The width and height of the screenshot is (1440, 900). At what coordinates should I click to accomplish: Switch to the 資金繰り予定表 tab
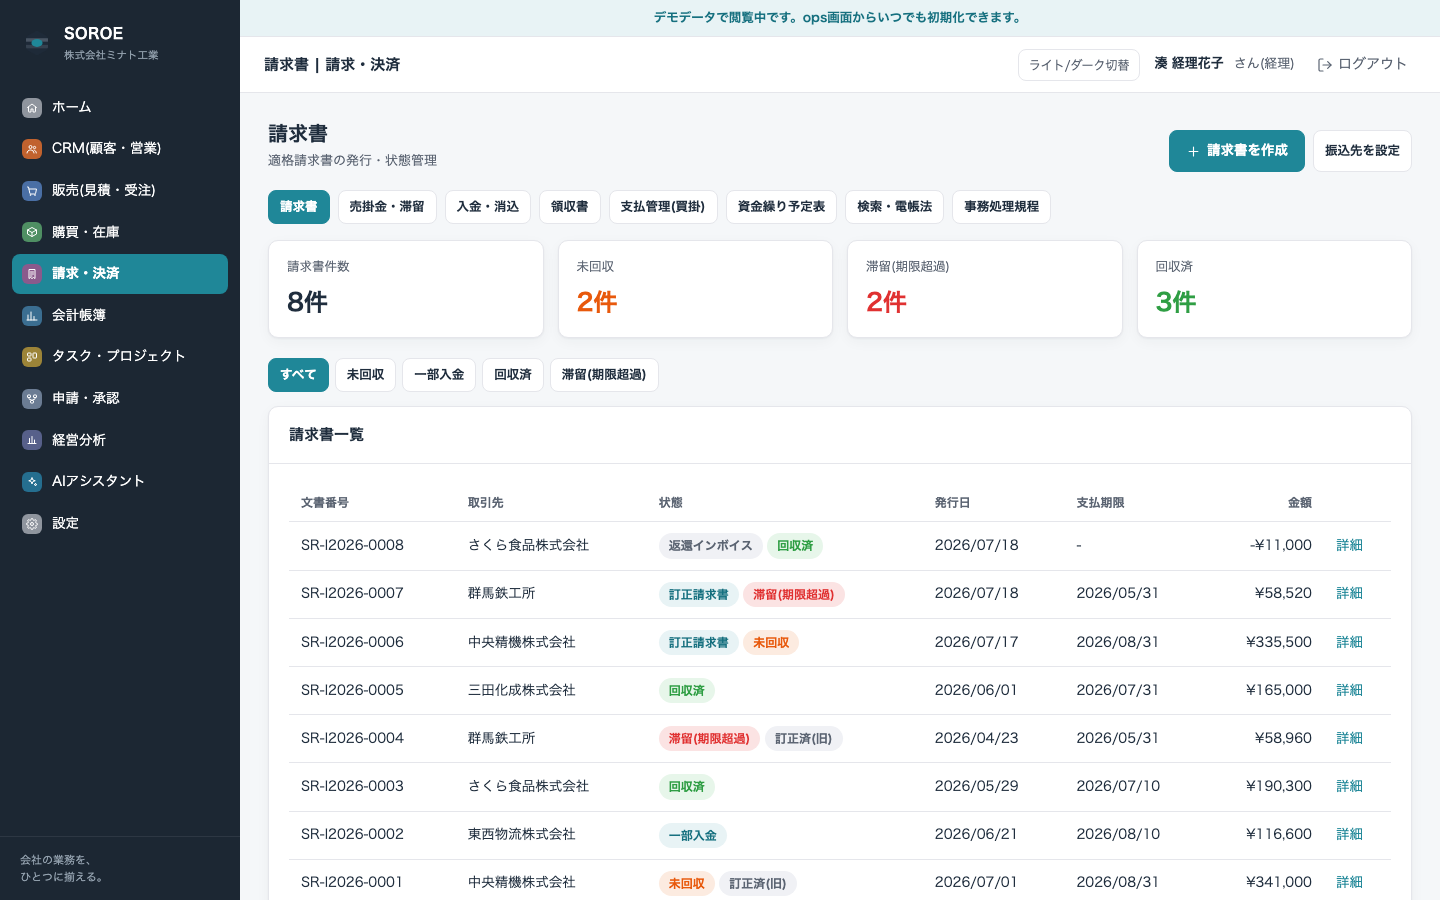pos(781,207)
